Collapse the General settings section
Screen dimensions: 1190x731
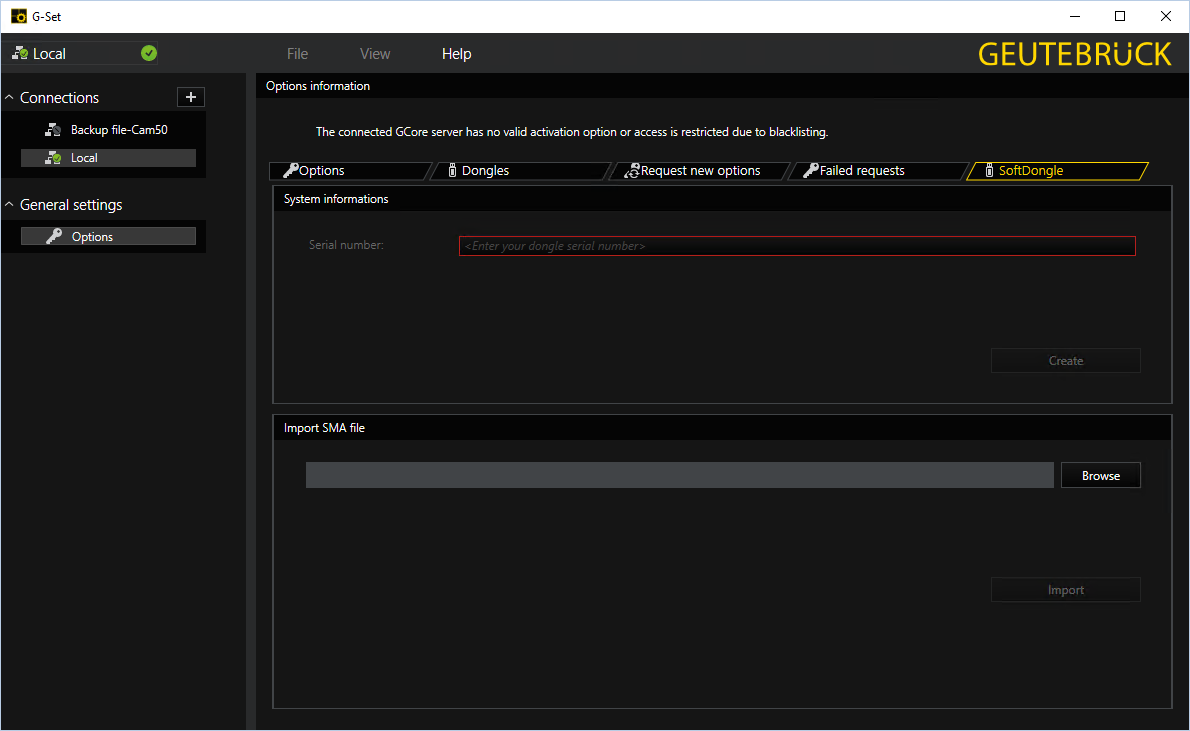(x=10, y=205)
